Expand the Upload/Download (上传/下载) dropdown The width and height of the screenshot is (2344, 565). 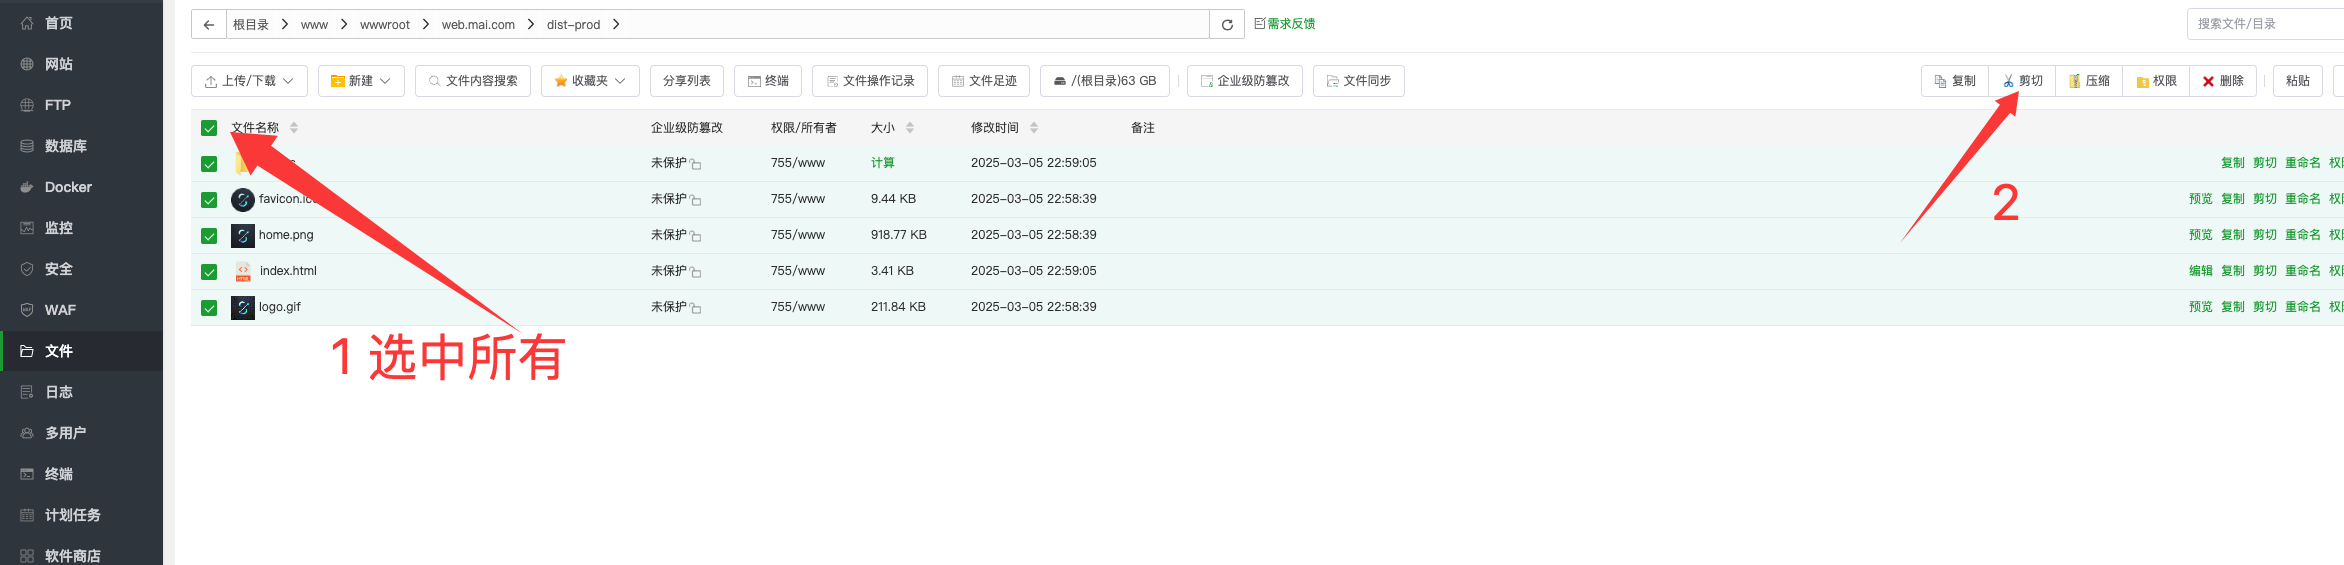point(249,81)
